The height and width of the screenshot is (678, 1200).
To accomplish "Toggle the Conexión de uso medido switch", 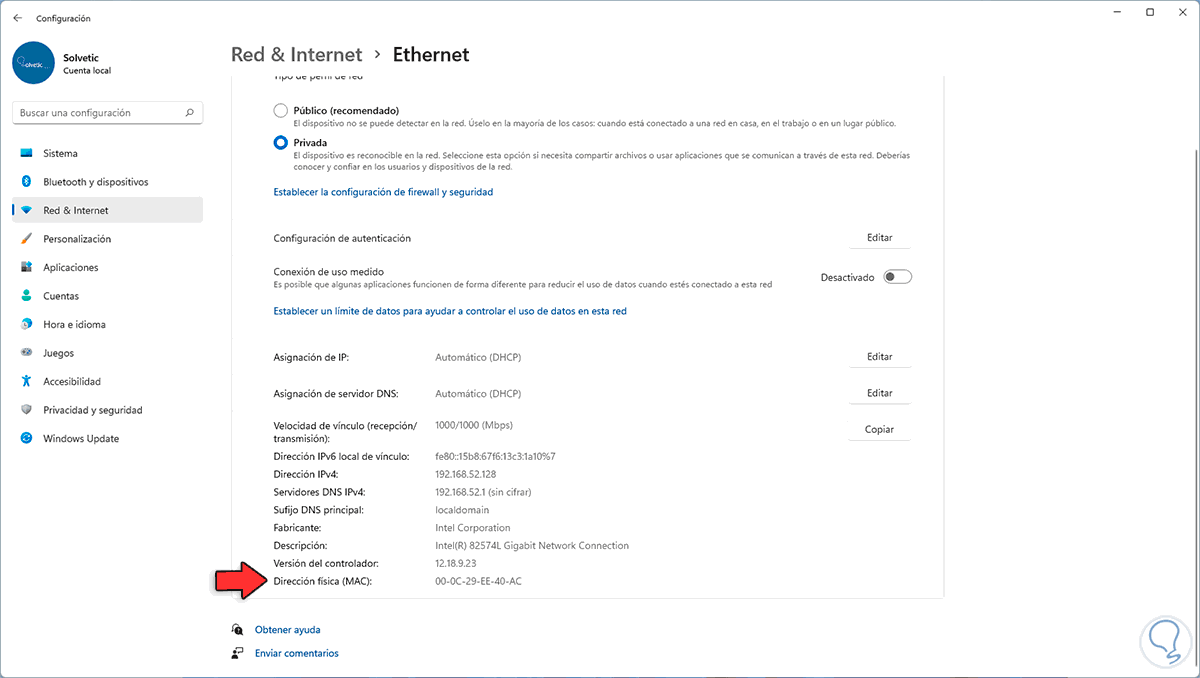I will coord(897,277).
